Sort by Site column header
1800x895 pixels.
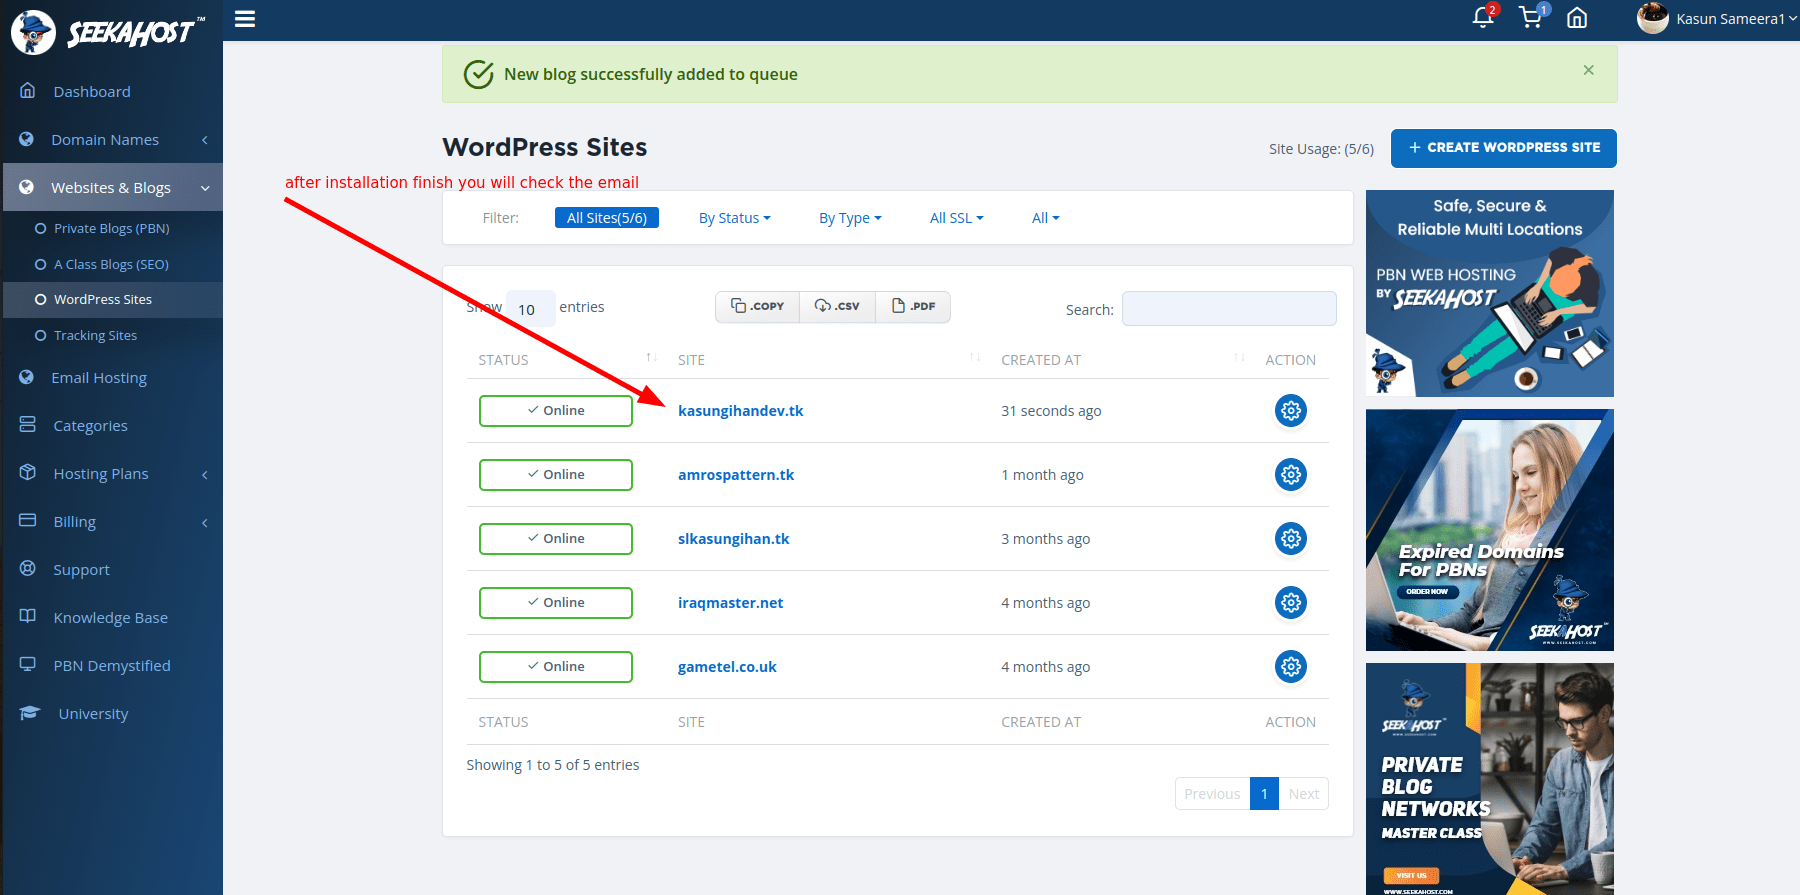[828, 360]
